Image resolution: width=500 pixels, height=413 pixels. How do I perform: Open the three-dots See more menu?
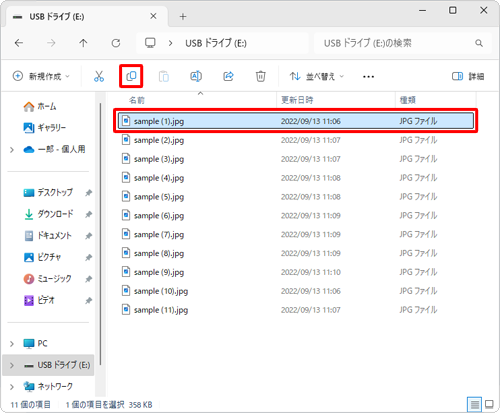coord(368,77)
